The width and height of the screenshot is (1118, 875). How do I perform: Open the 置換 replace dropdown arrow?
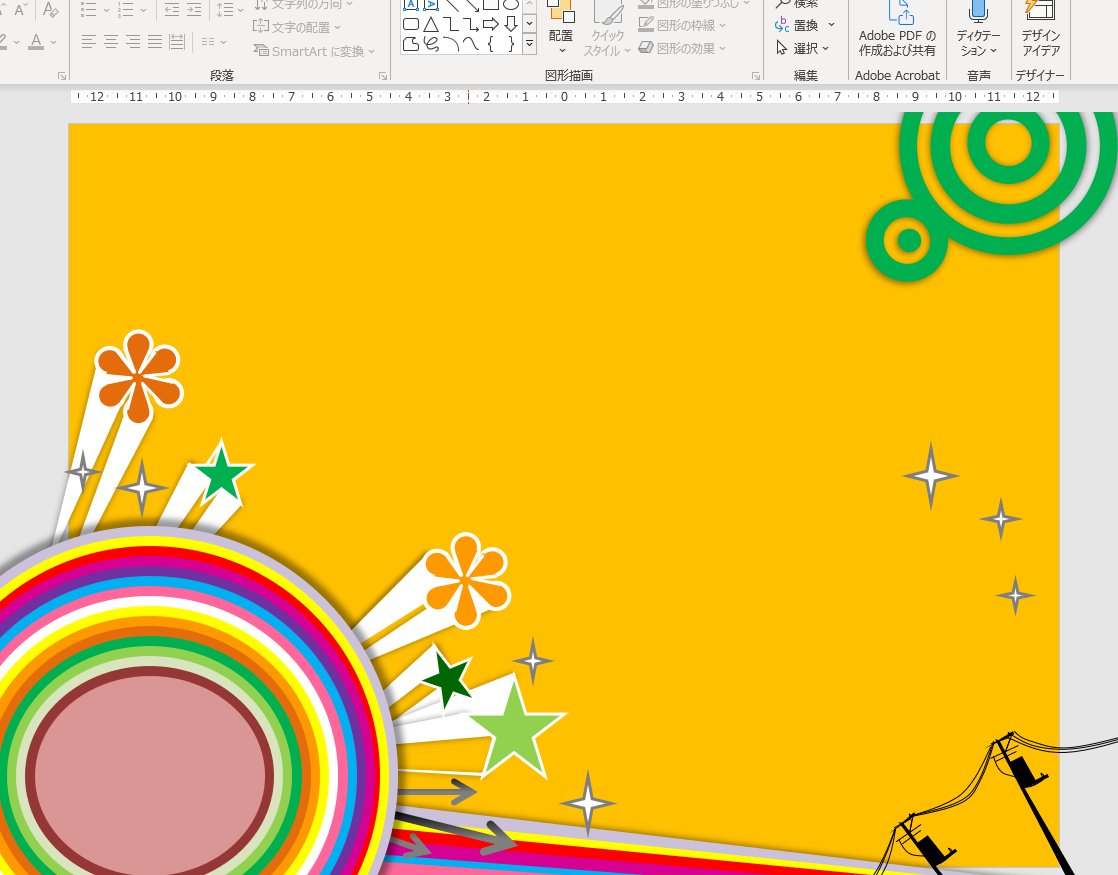[x=831, y=26]
